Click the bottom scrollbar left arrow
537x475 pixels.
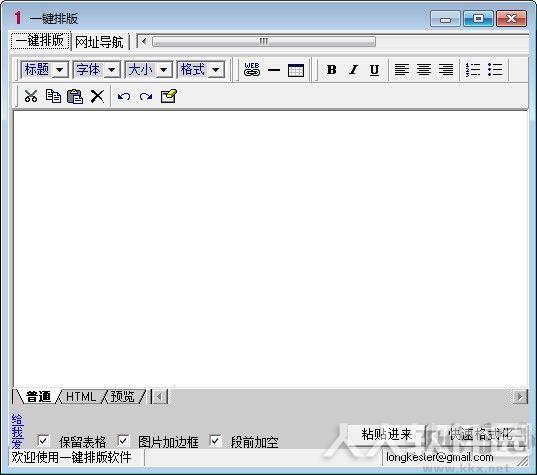click(160, 397)
